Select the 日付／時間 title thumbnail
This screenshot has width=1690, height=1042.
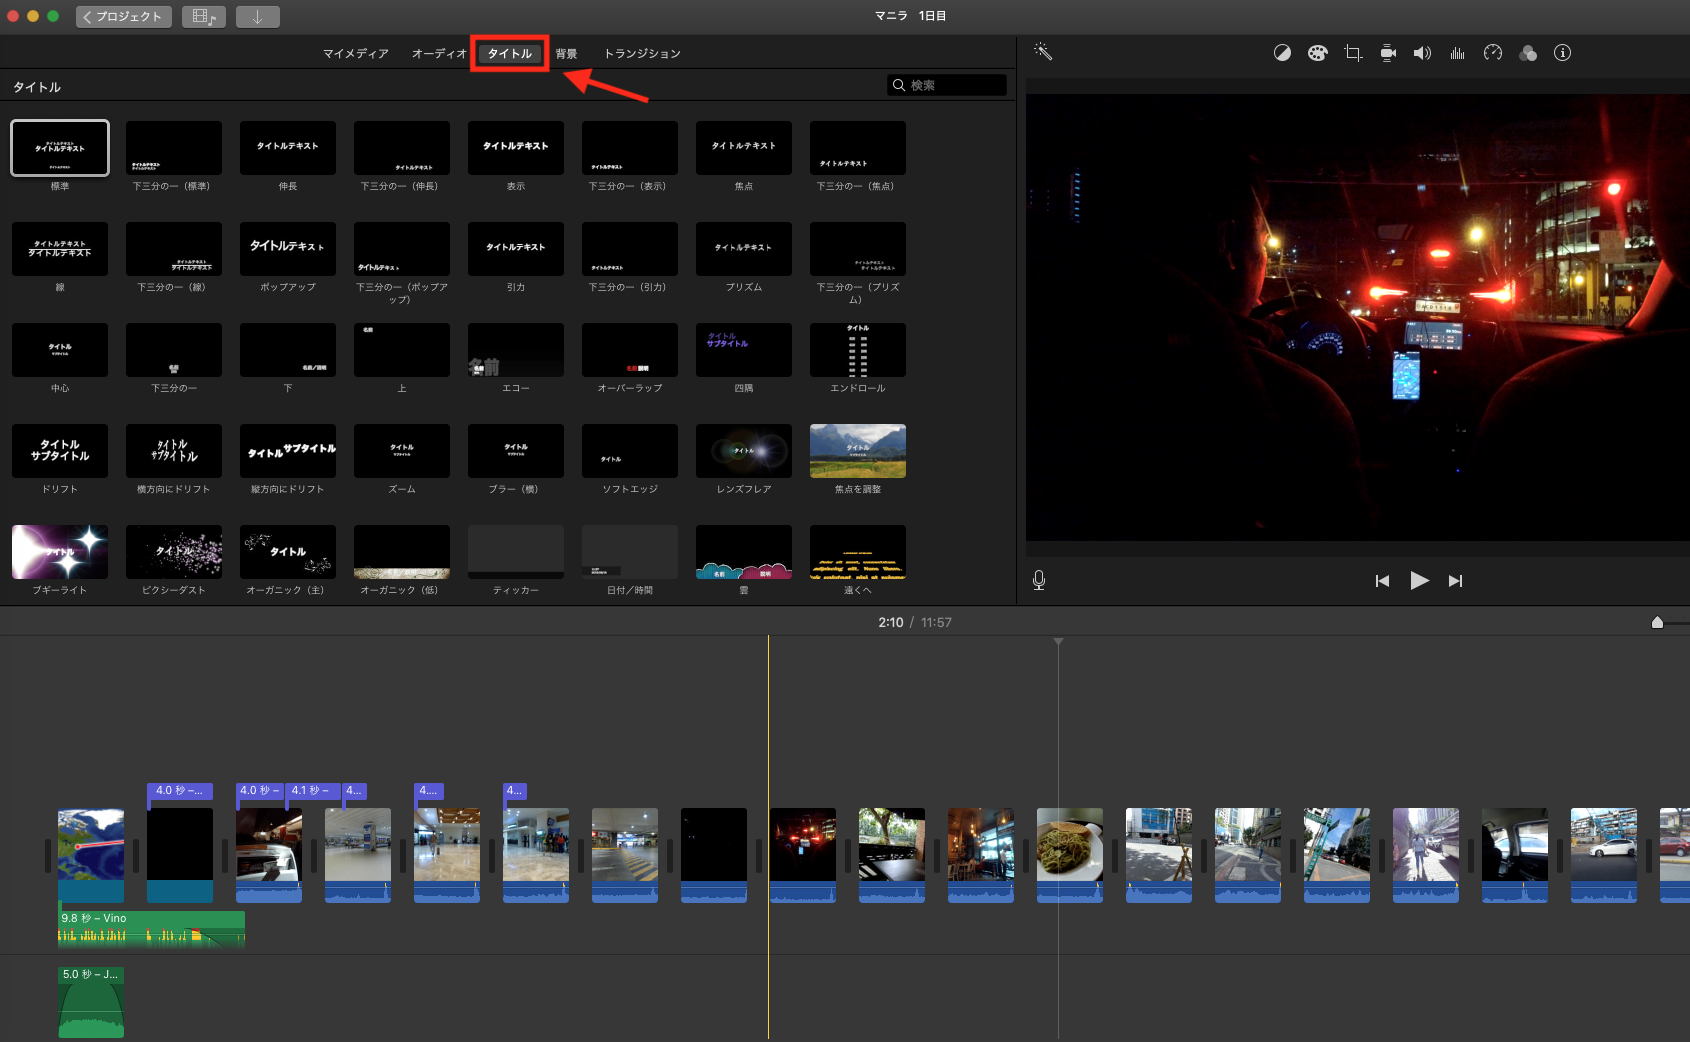click(630, 552)
